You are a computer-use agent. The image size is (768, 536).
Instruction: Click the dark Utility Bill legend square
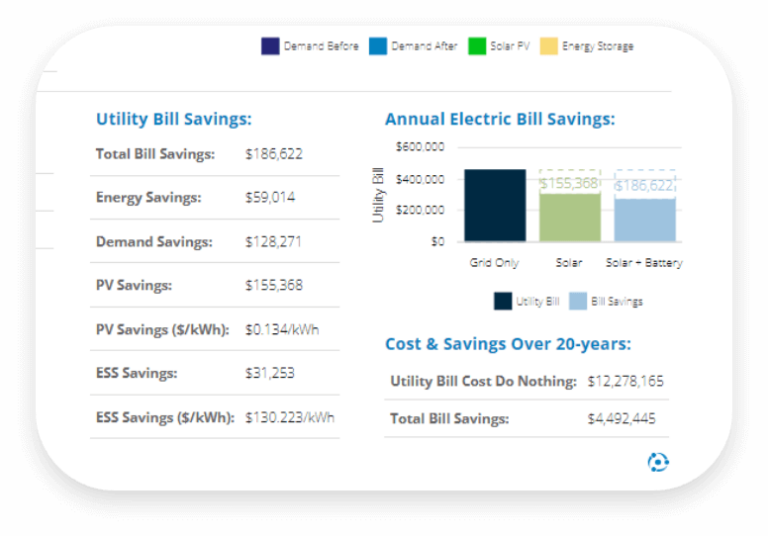click(502, 301)
